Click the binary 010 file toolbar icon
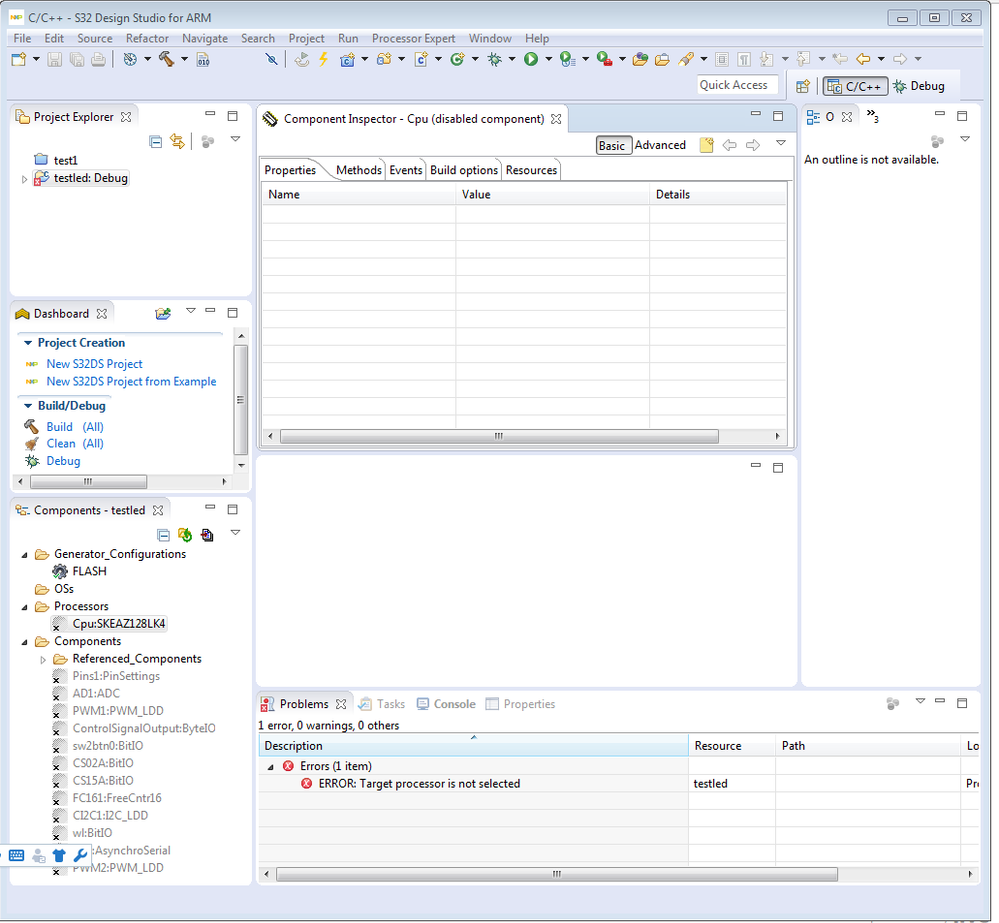 point(203,59)
